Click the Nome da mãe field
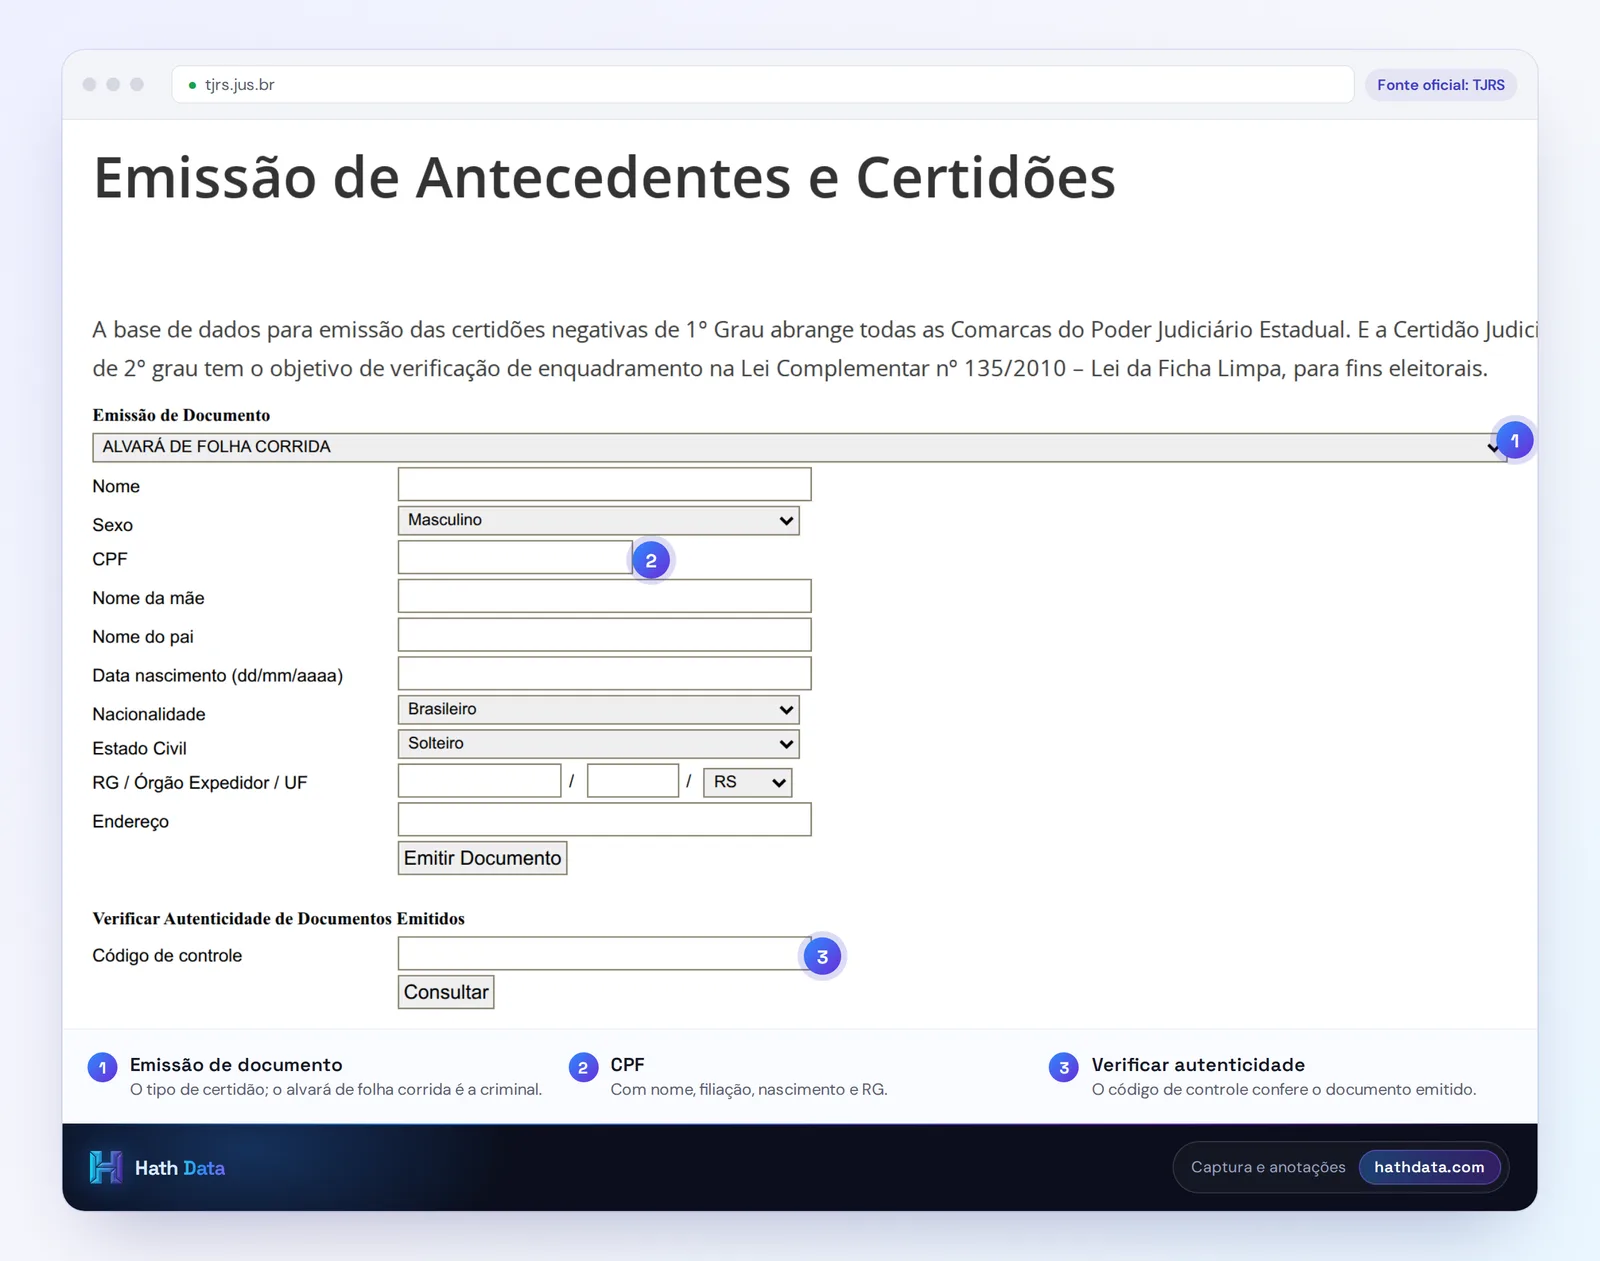The height and width of the screenshot is (1261, 1600). (x=604, y=596)
